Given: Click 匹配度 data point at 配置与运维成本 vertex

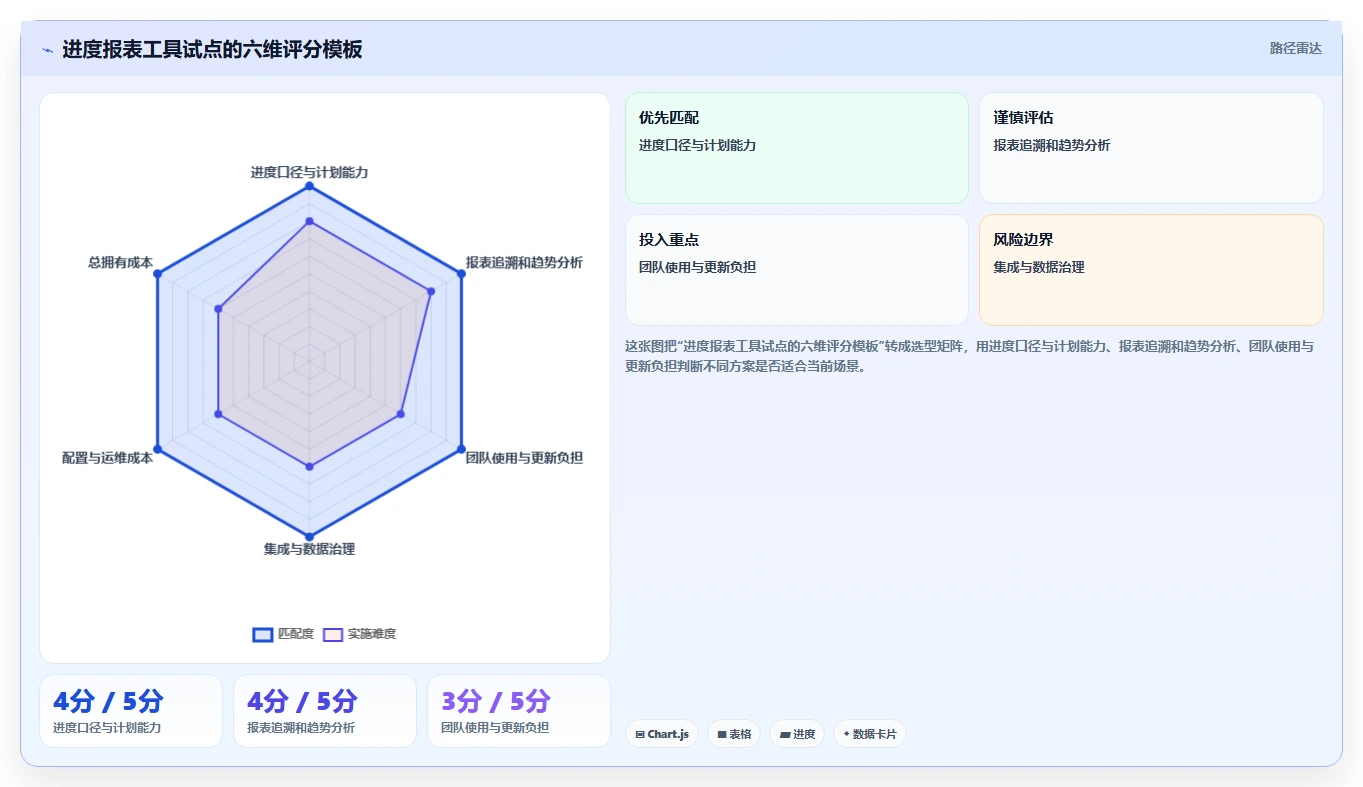Looking at the screenshot, I should tap(157, 448).
